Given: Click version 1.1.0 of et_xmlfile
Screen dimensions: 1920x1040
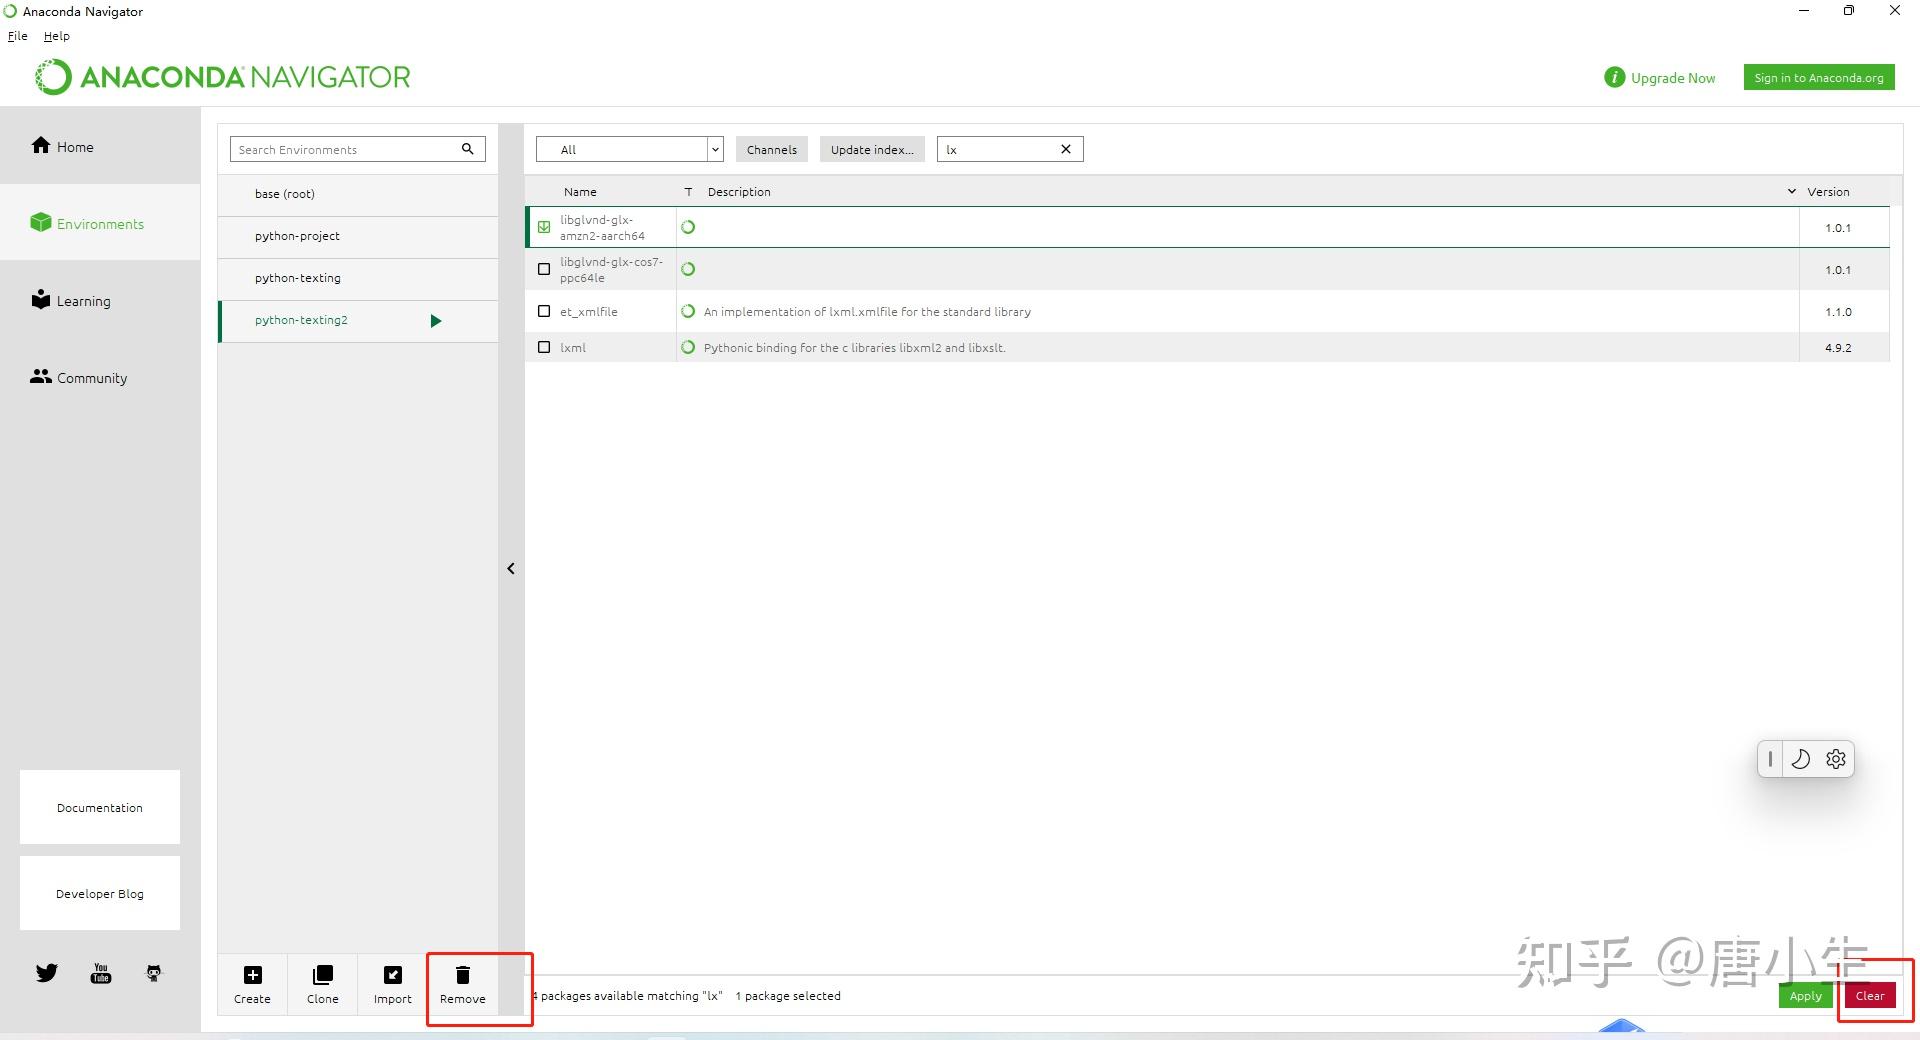Looking at the screenshot, I should tap(1838, 311).
